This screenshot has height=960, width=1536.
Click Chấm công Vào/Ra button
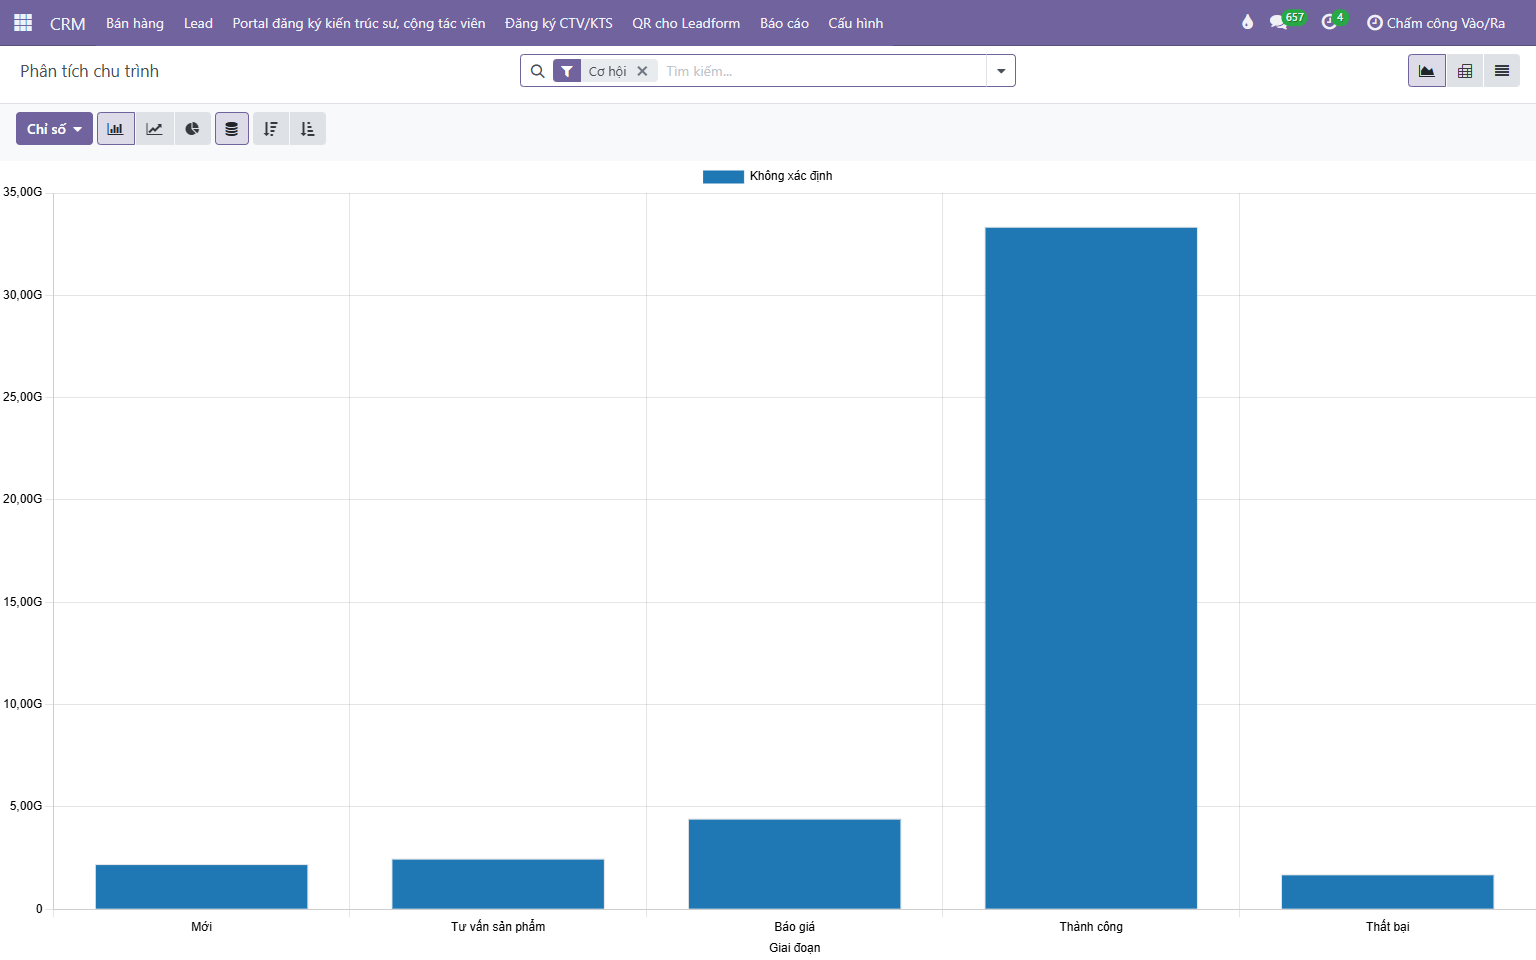coord(1436,23)
